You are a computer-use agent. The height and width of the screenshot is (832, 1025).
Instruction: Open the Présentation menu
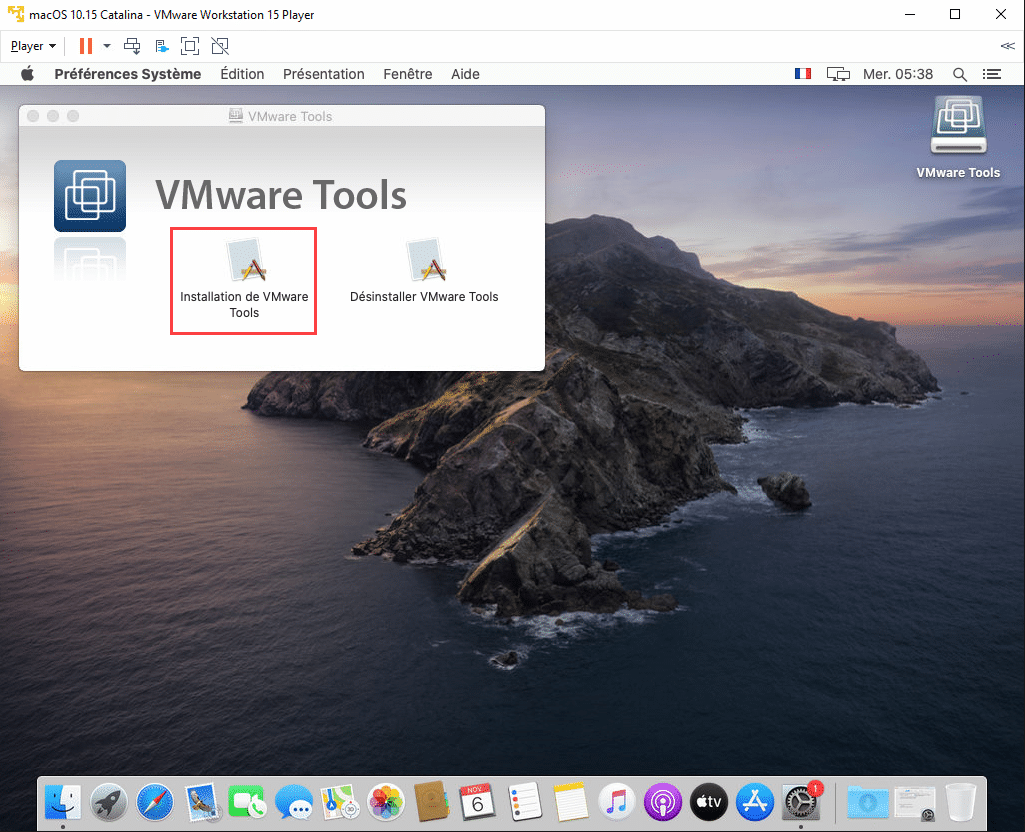click(324, 74)
